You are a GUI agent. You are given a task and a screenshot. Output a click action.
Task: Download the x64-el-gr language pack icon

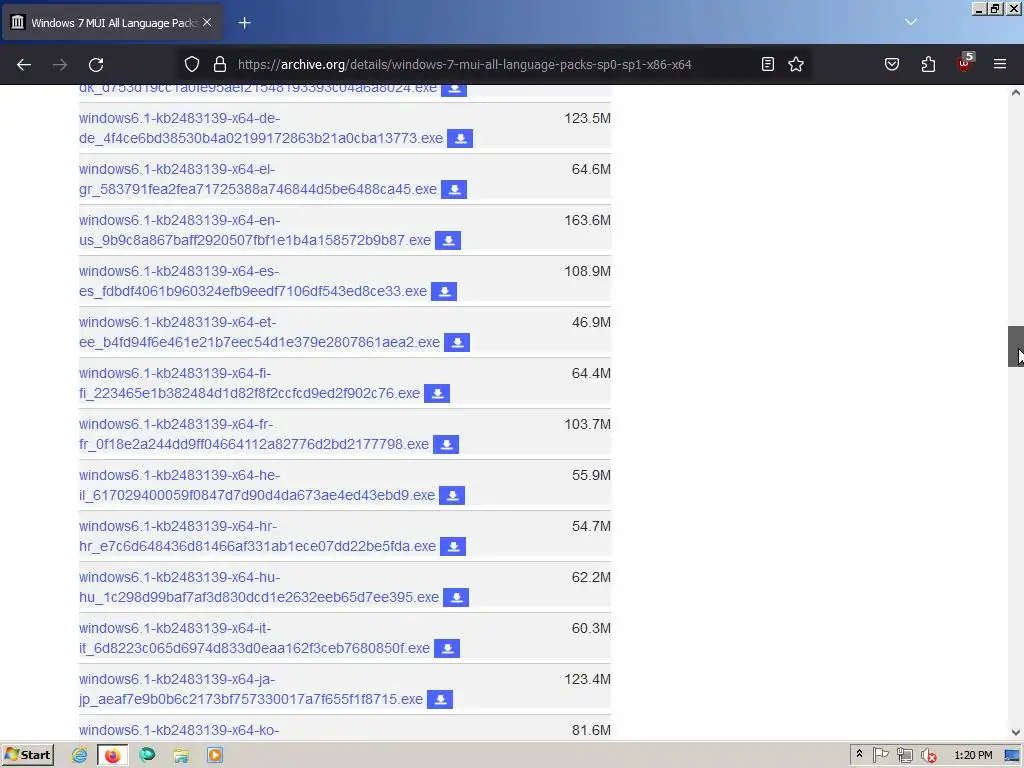pyautogui.click(x=454, y=189)
